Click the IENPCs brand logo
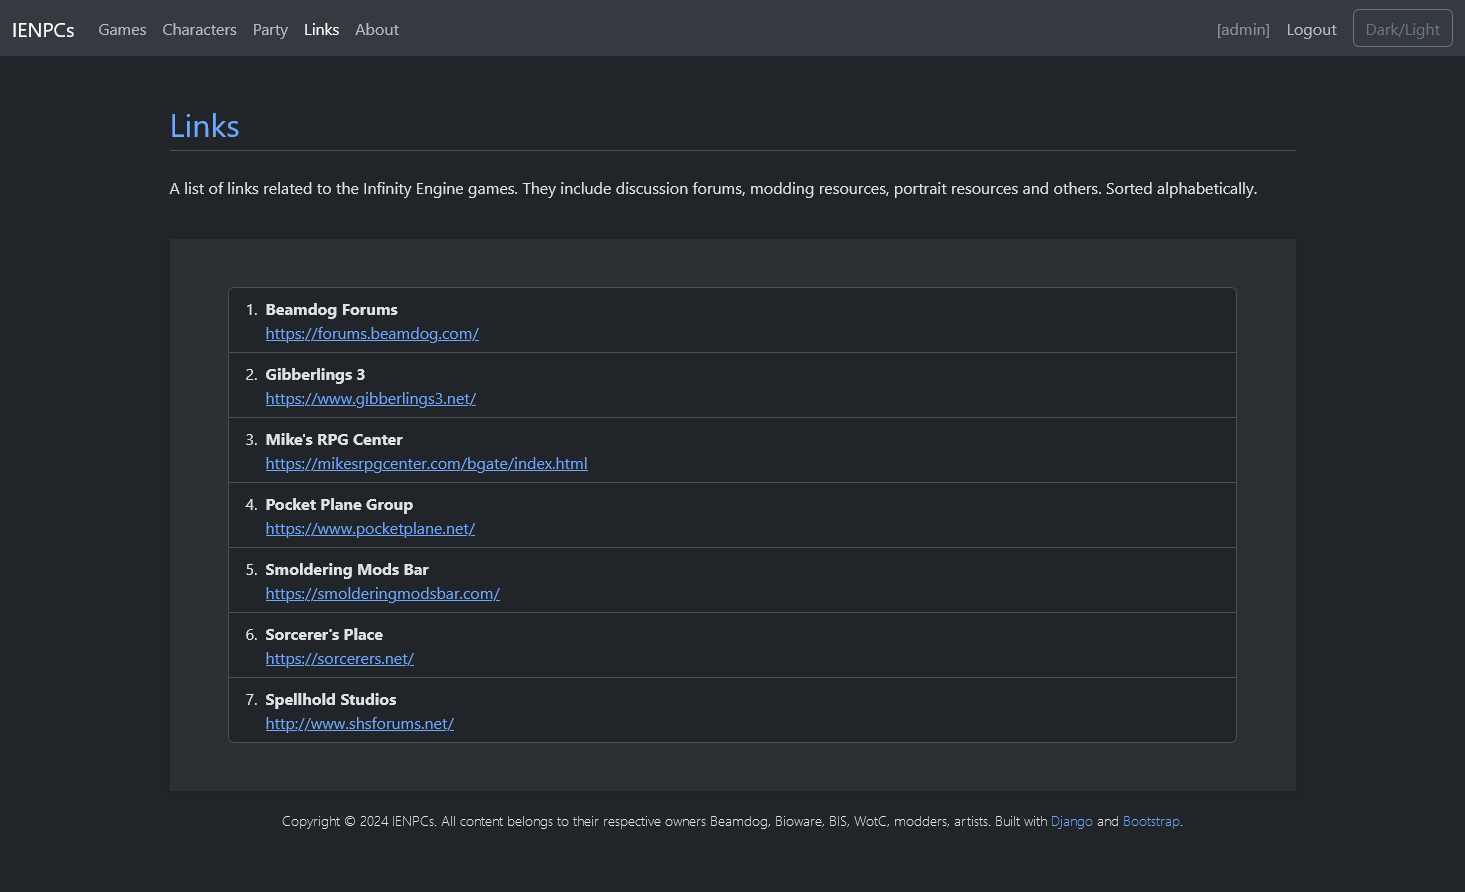 click(43, 30)
